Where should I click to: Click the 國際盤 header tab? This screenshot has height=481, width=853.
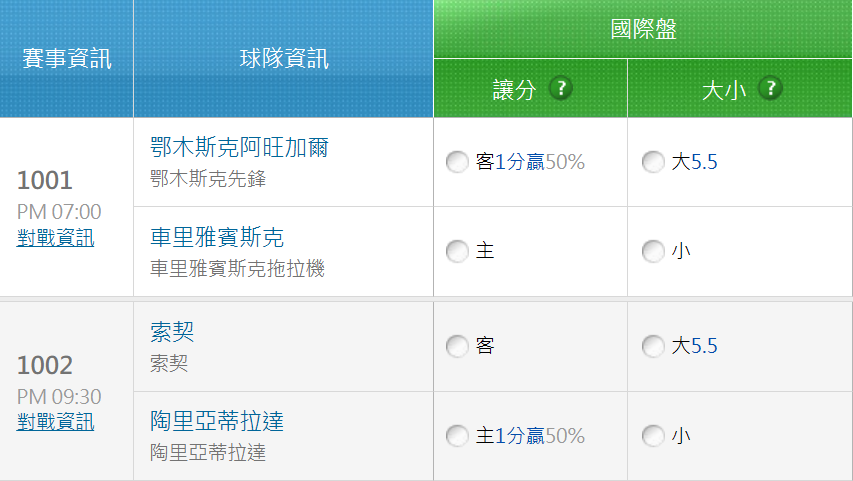pyautogui.click(x=643, y=29)
